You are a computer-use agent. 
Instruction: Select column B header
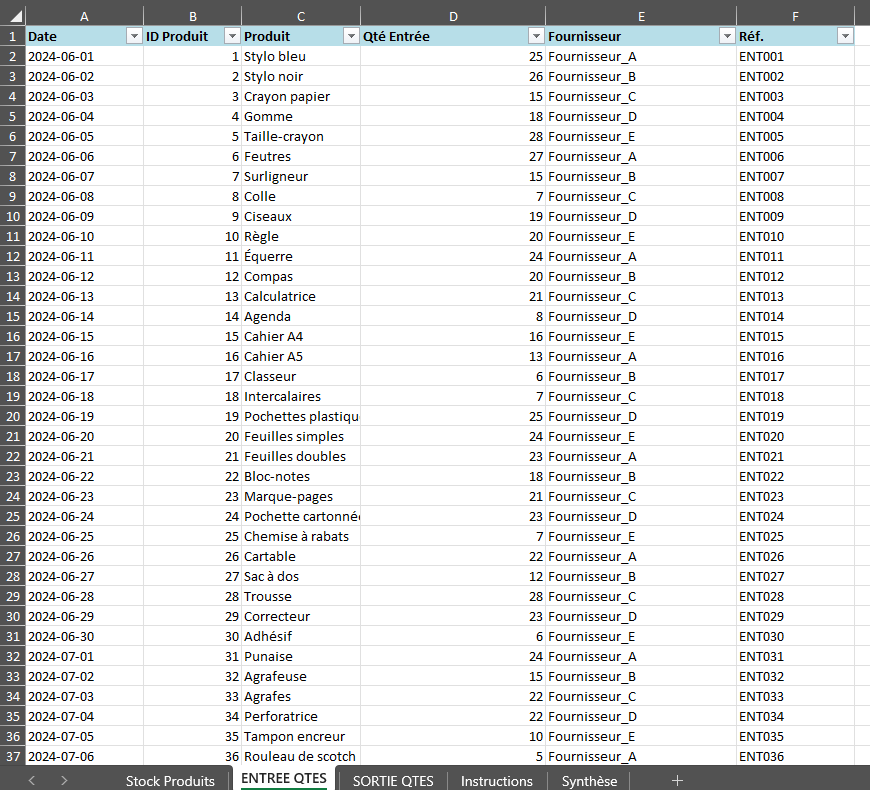tap(193, 17)
